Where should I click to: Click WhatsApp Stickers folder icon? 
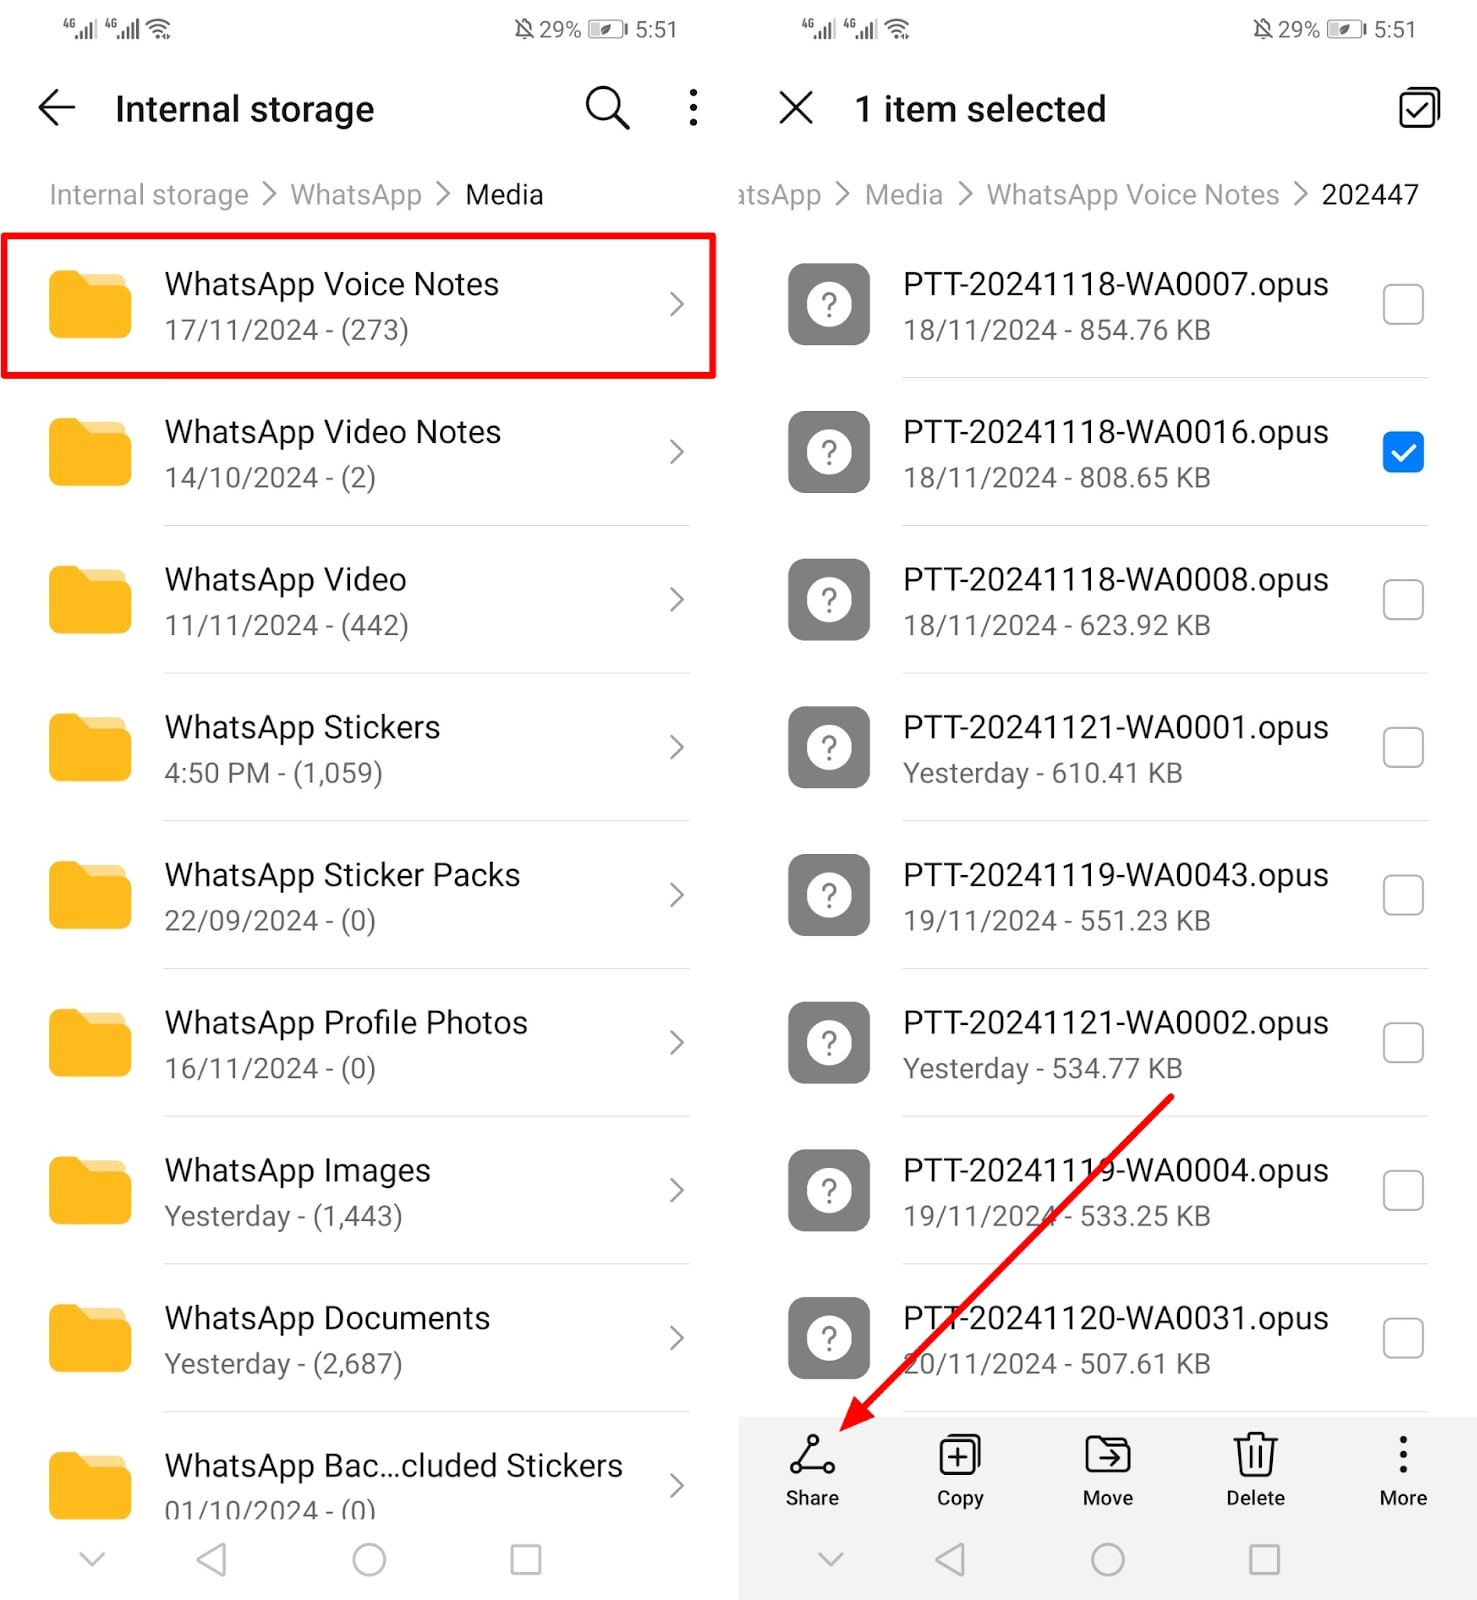(90, 747)
